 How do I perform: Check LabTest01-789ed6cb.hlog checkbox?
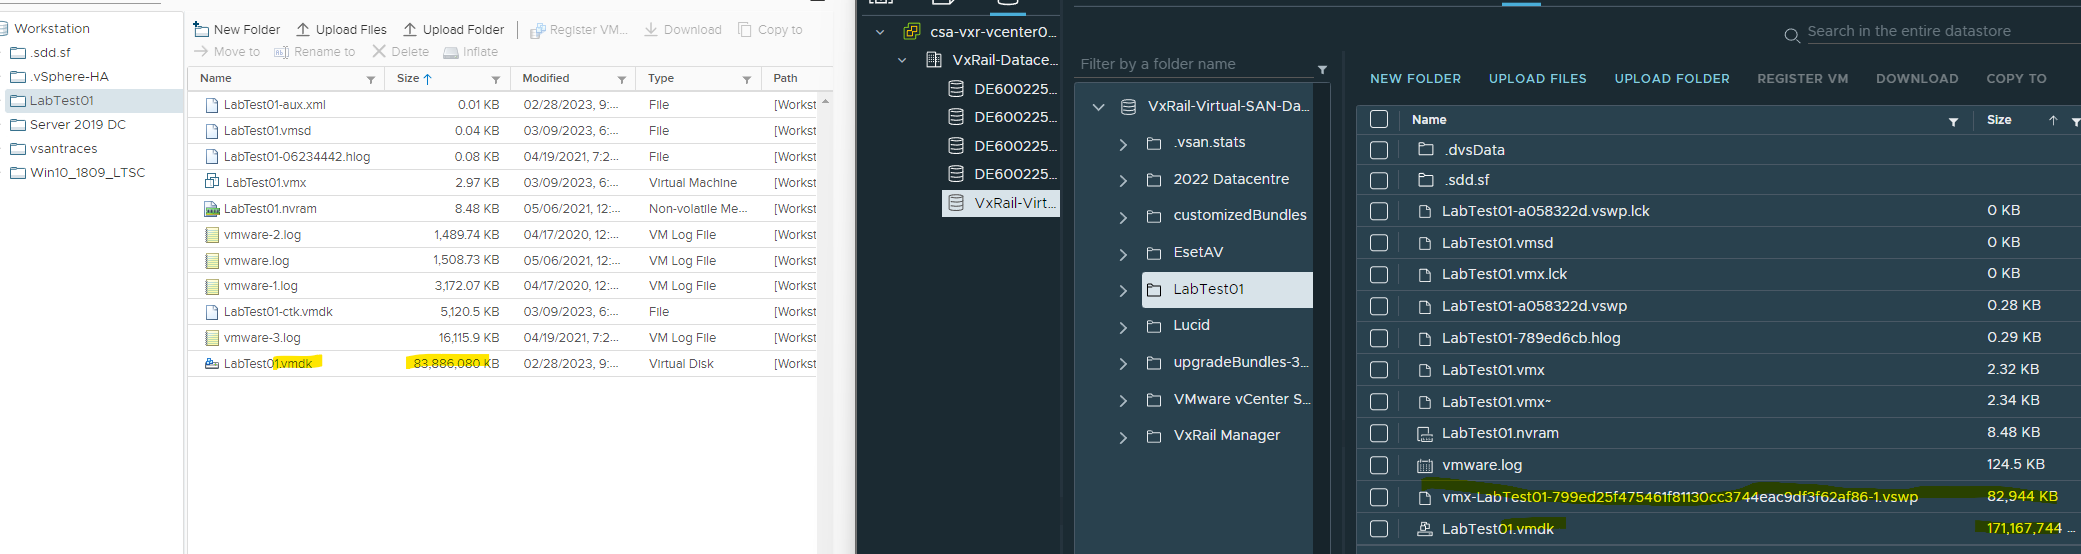(1379, 338)
